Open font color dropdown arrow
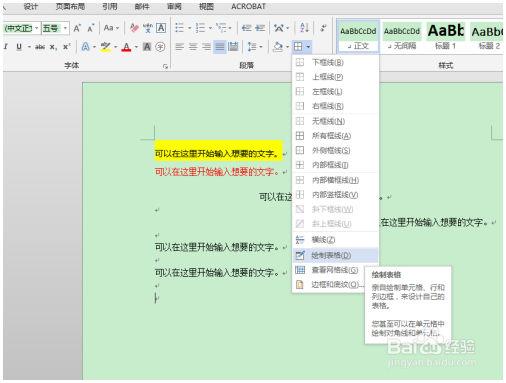 [x=136, y=47]
